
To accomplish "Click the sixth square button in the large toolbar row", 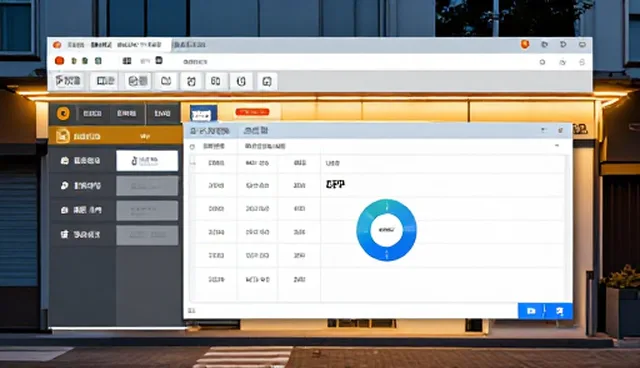I will click(216, 81).
